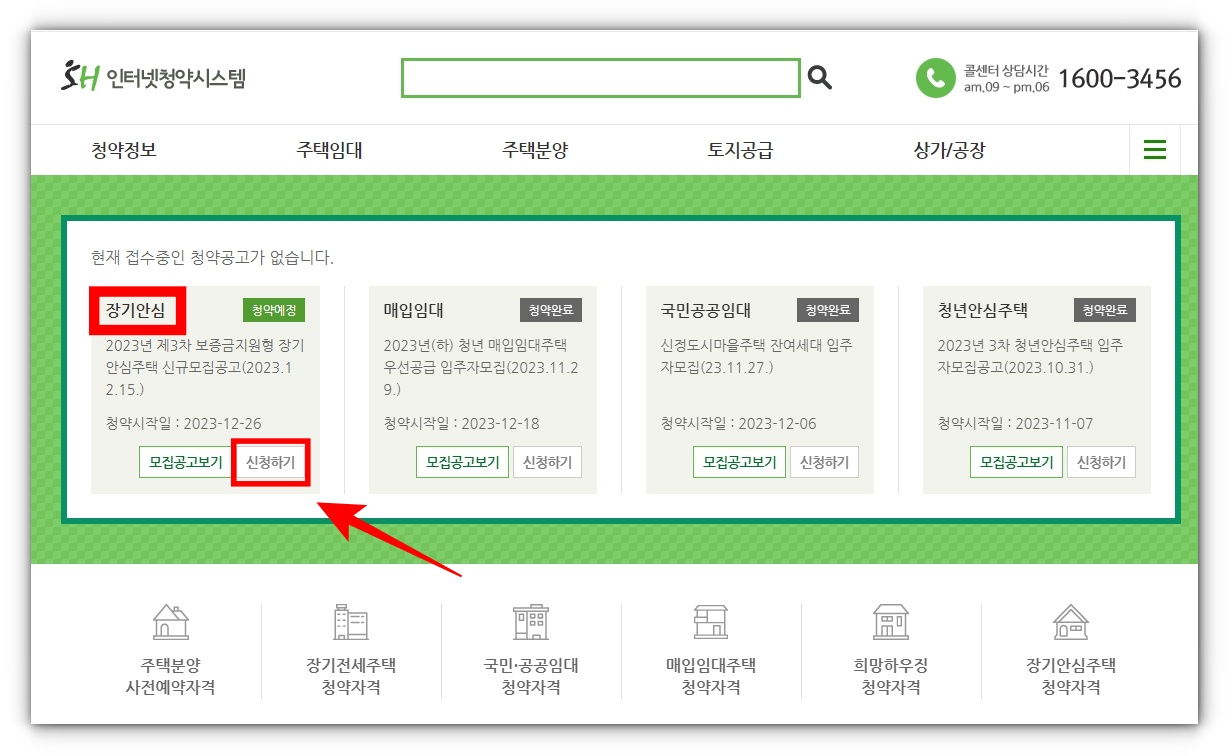
Task: Click 신청하기 on the 청년안심주택 card
Action: click(x=1101, y=462)
